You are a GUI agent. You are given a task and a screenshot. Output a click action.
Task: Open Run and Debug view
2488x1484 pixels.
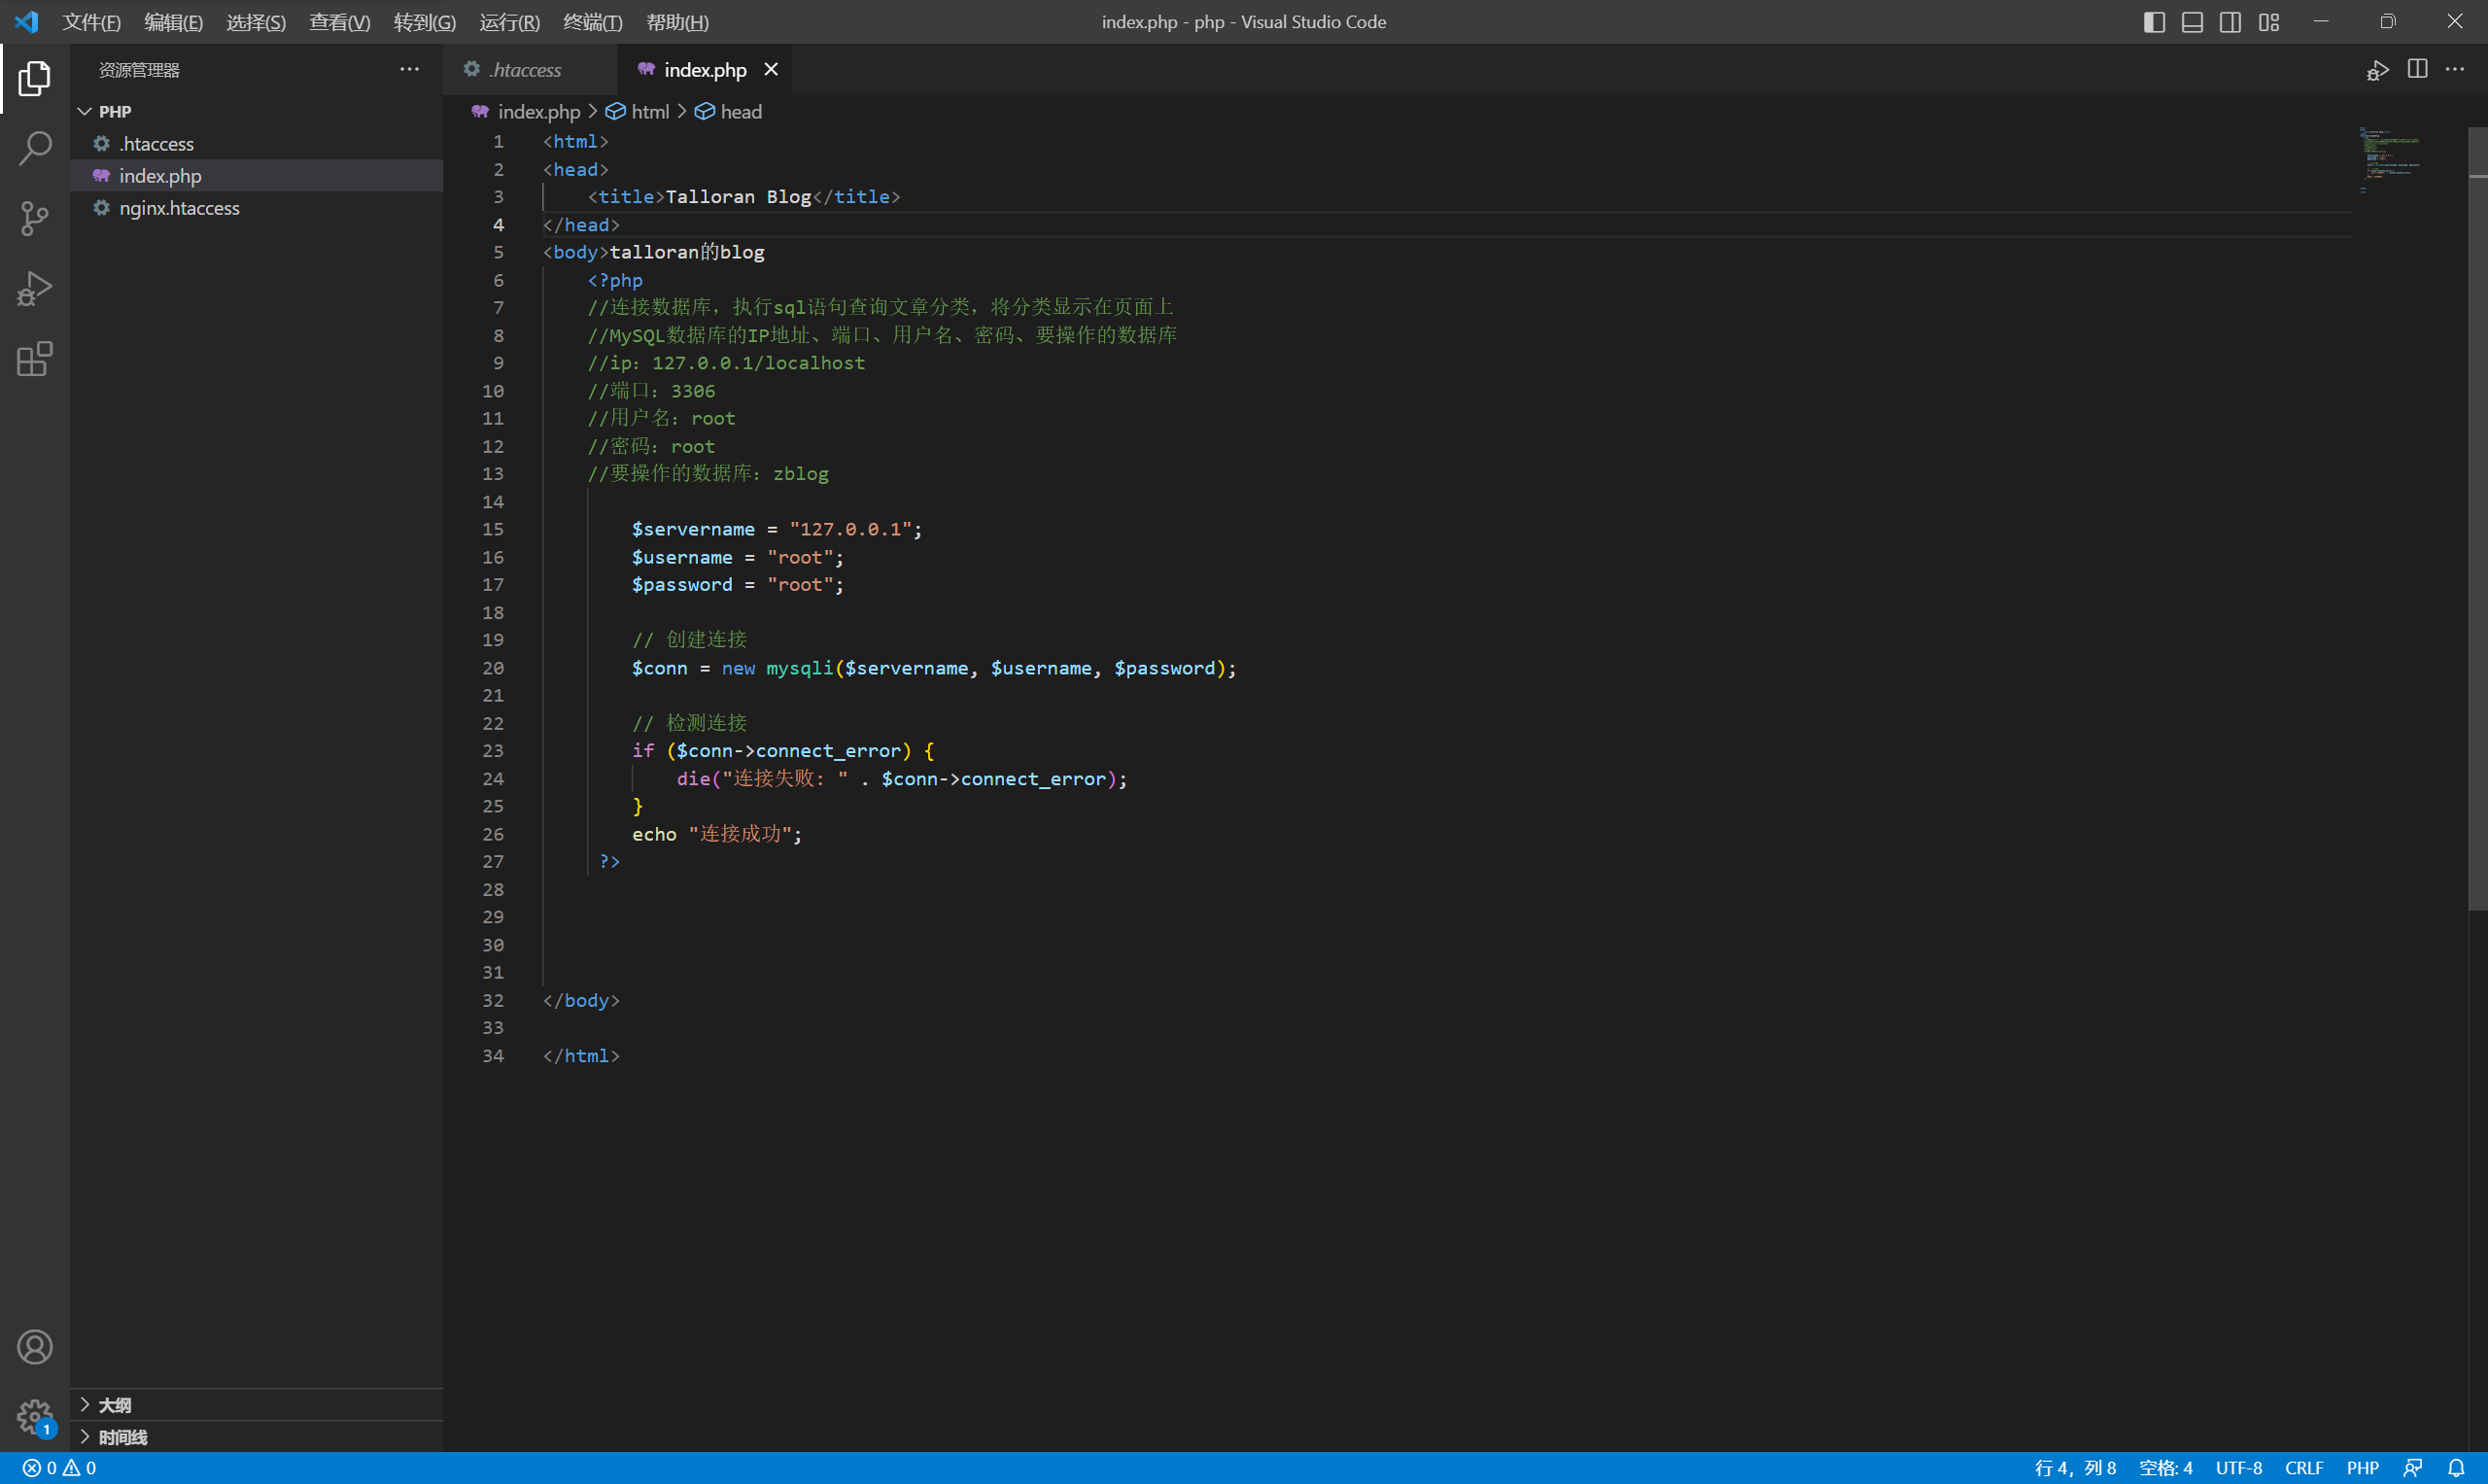click(34, 289)
